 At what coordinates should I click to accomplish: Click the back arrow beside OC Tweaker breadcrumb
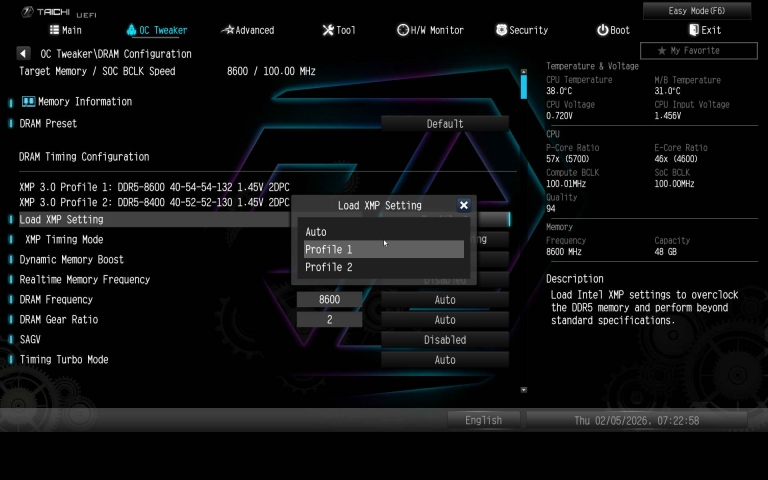(24, 53)
